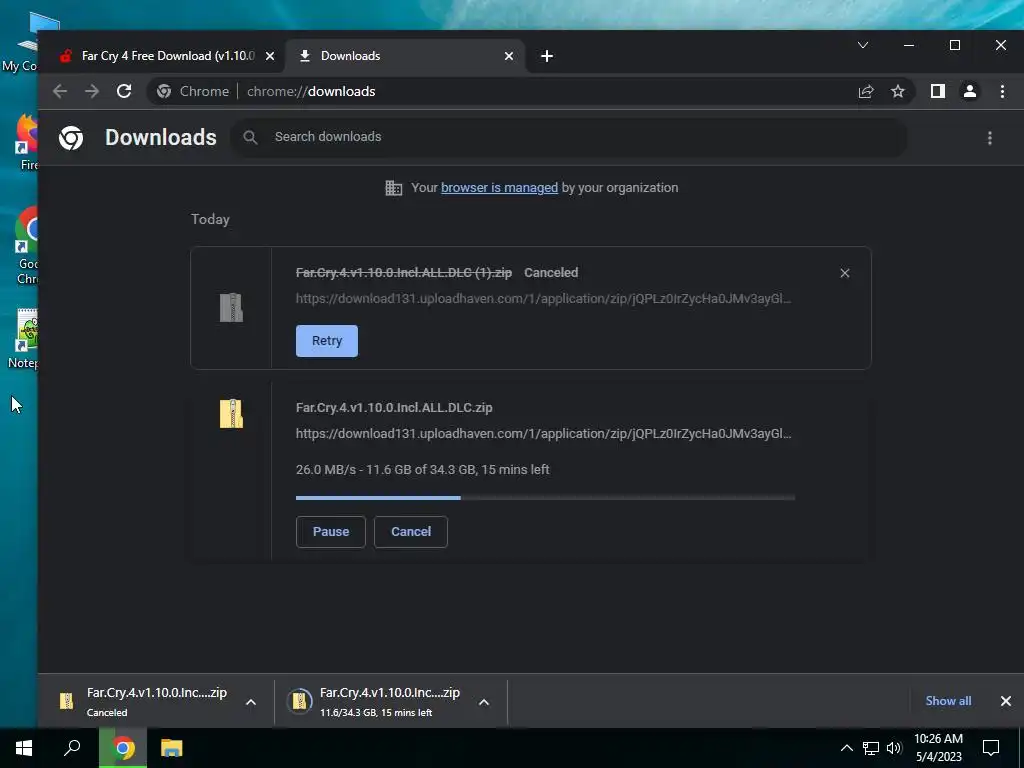
Task: Click the download progress bar
Action: pyautogui.click(x=545, y=498)
